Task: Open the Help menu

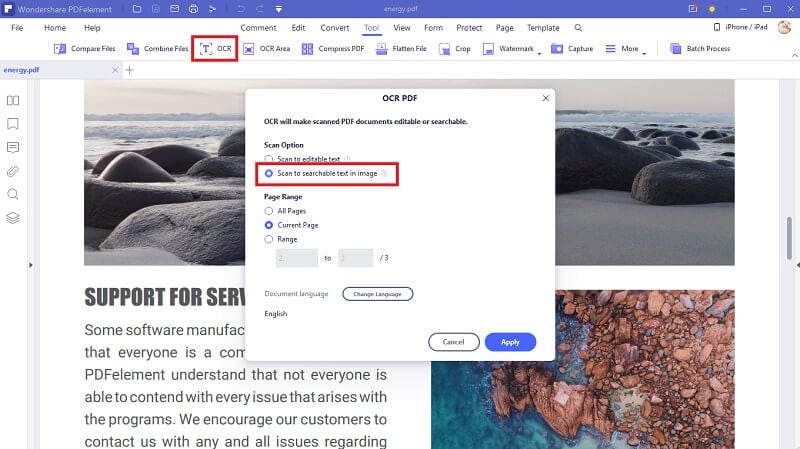Action: coord(92,28)
